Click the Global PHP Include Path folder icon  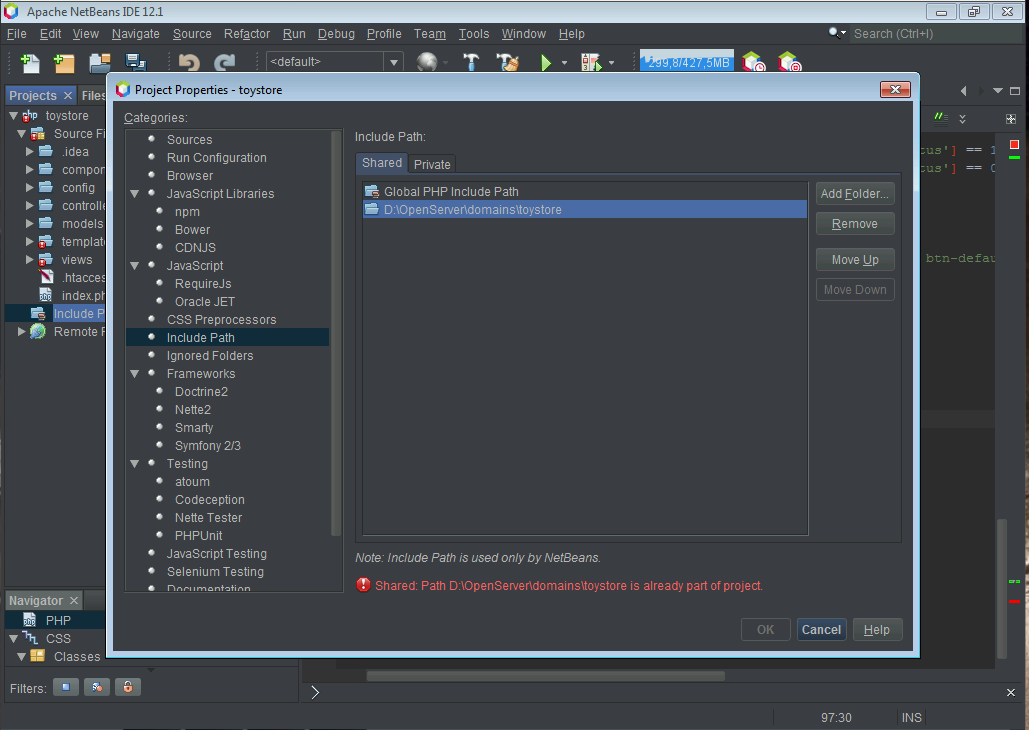(372, 192)
